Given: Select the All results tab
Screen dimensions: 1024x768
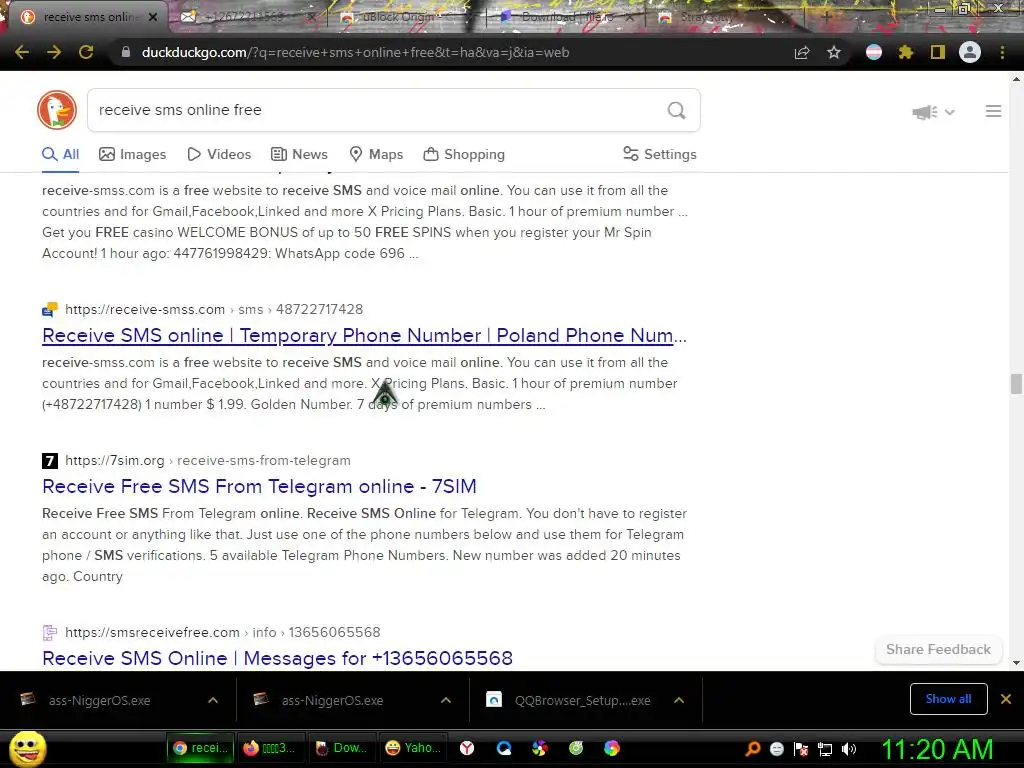Looking at the screenshot, I should (61, 155).
